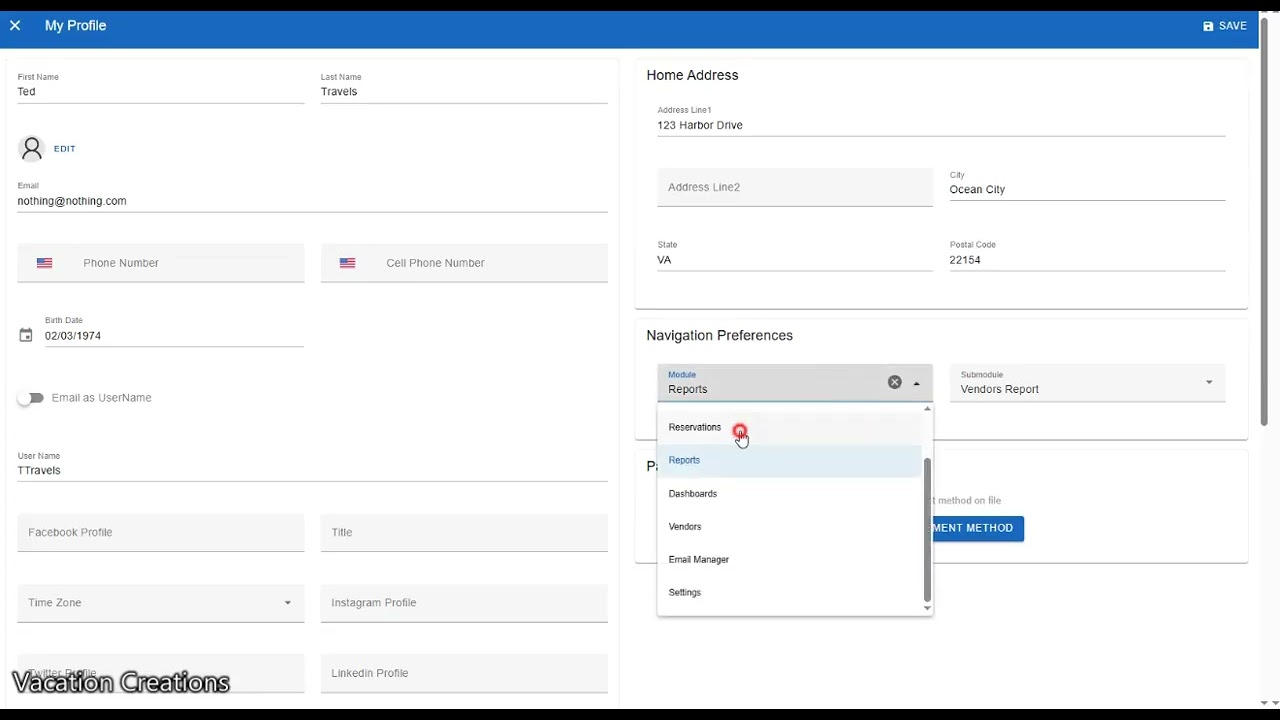
Task: Choose Vendors module option
Action: pyautogui.click(x=789, y=526)
